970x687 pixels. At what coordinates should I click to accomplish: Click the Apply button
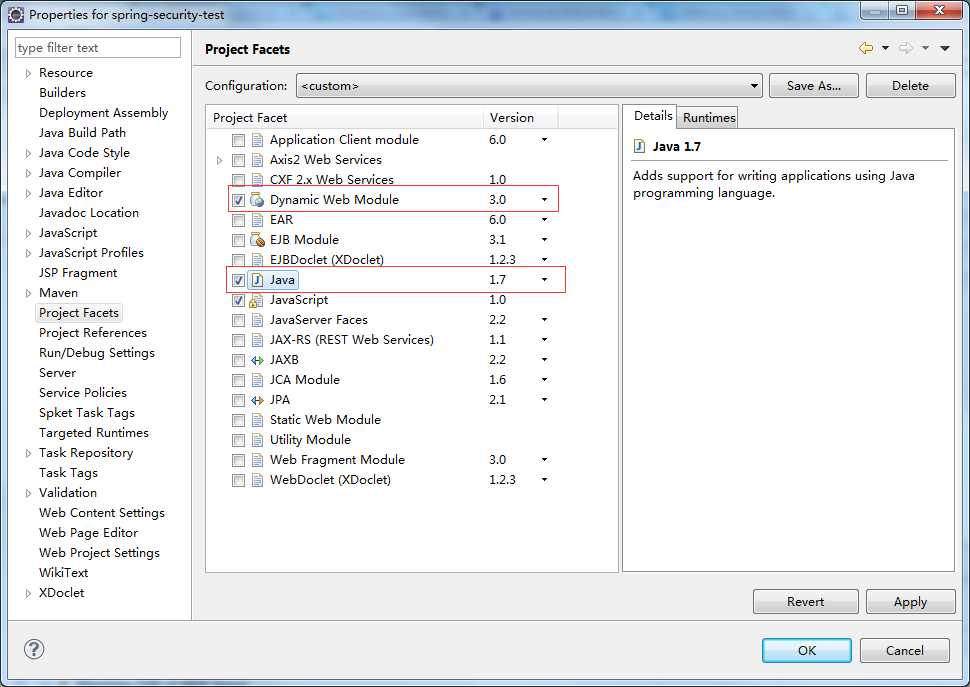coord(910,601)
